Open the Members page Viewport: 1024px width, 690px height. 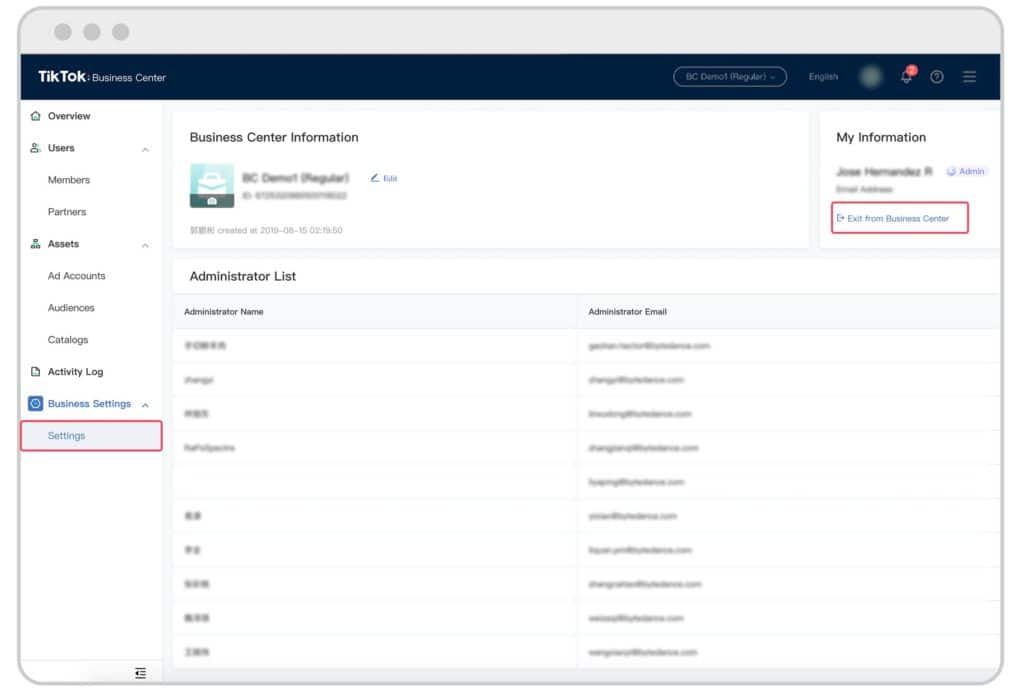[70, 180]
